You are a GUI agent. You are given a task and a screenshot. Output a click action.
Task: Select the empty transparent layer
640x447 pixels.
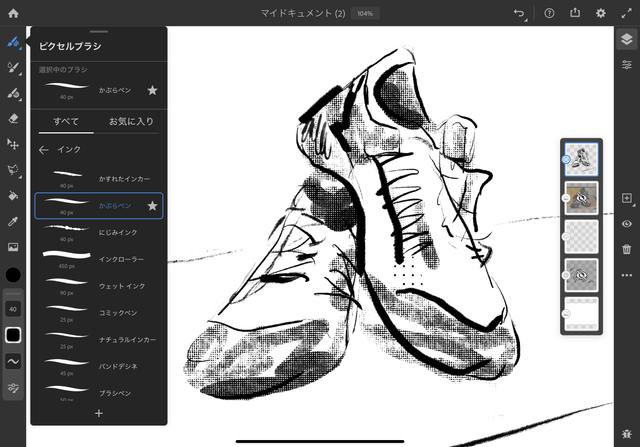tap(581, 237)
